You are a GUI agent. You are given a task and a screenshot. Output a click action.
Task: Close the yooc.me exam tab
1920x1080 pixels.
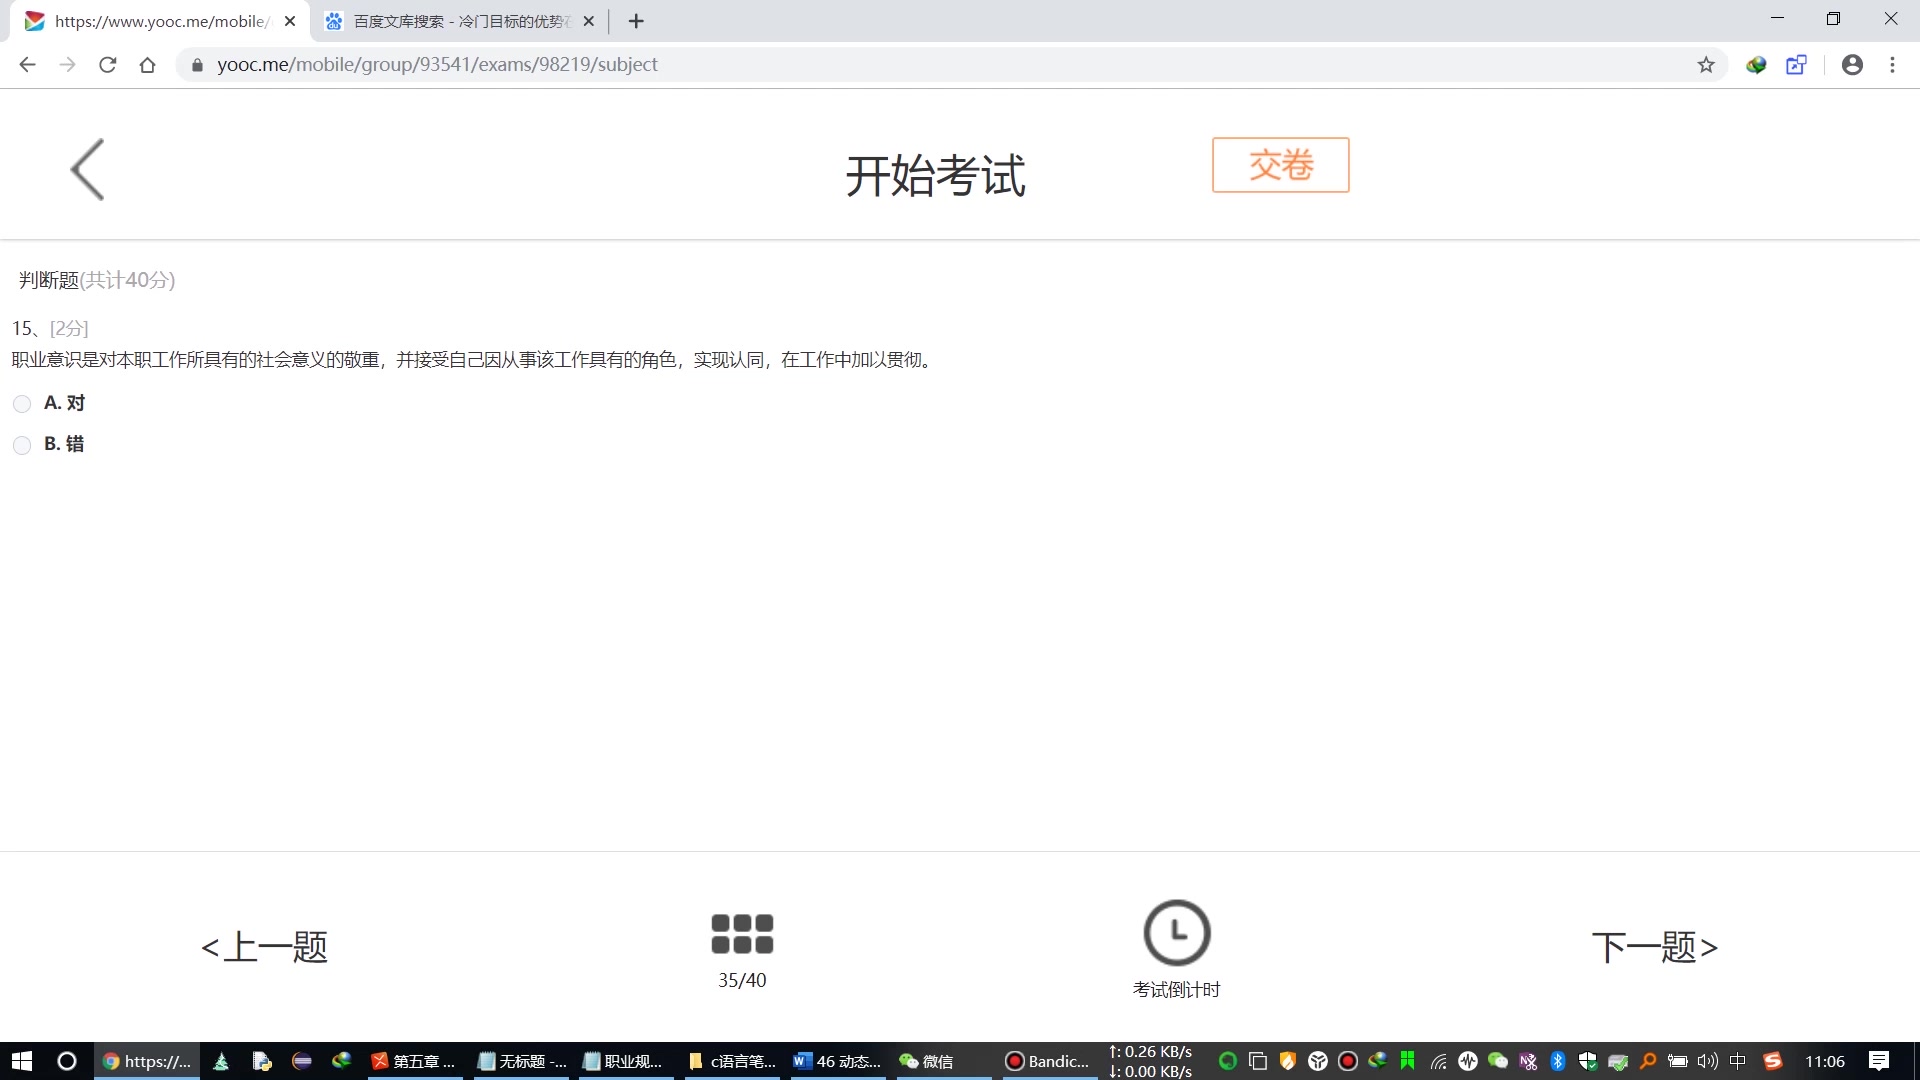290,21
